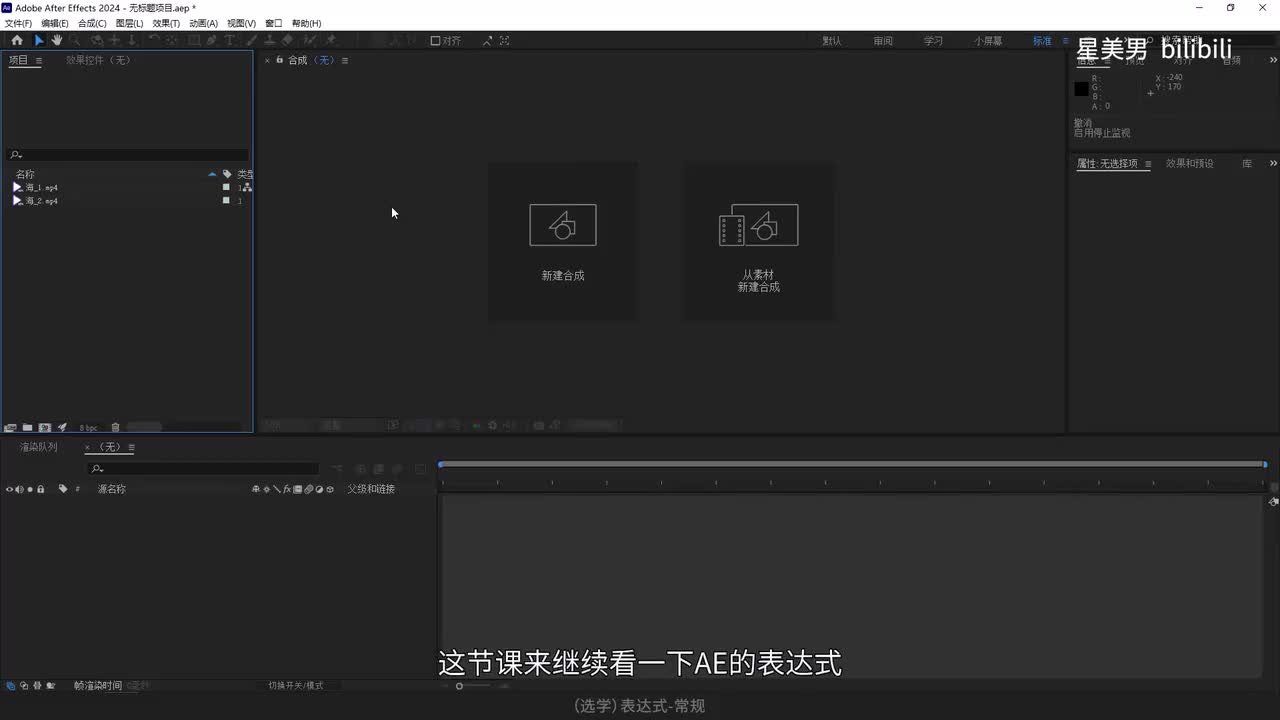Toggle the video eye column switch in timeline
Image resolution: width=1280 pixels, height=720 pixels.
coord(10,489)
